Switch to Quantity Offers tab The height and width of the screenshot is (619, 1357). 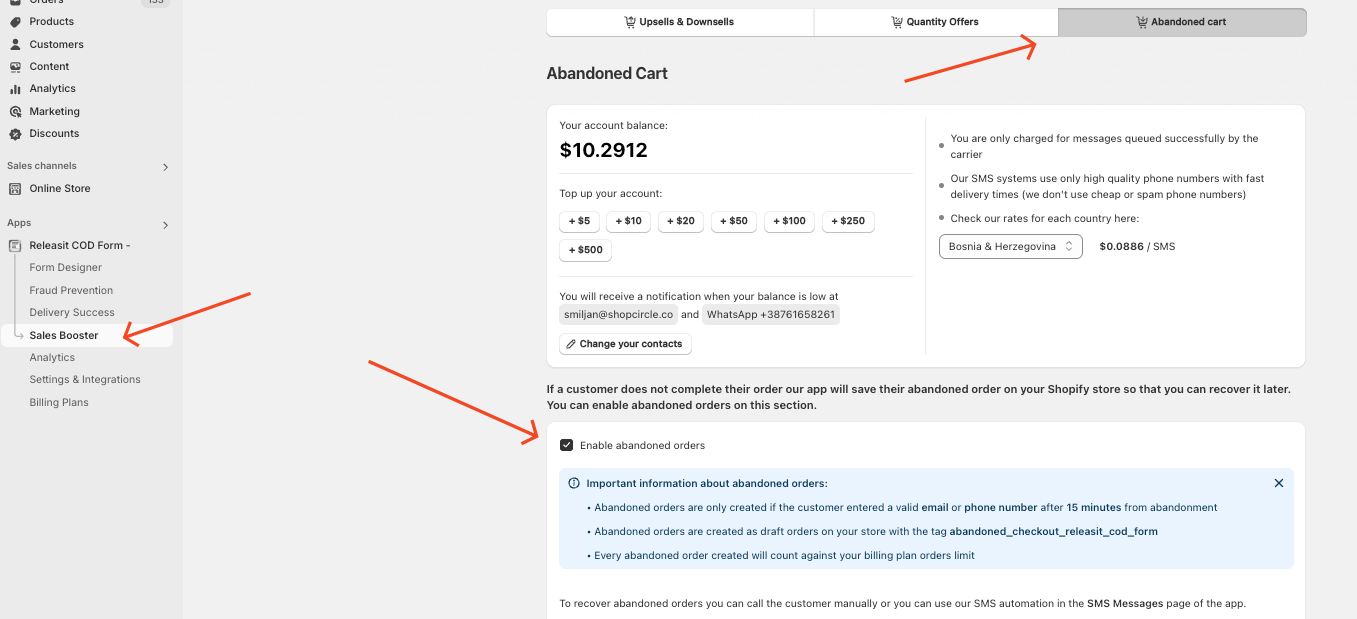[x=936, y=22]
